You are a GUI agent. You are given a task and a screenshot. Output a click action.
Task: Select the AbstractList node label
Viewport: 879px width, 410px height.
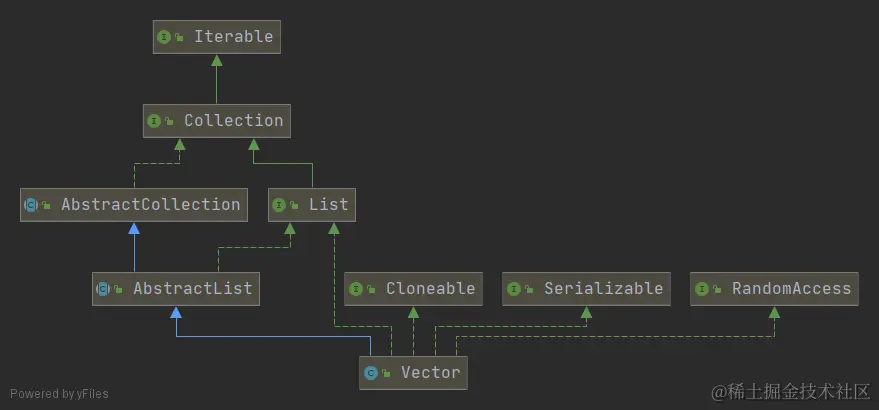(192, 289)
